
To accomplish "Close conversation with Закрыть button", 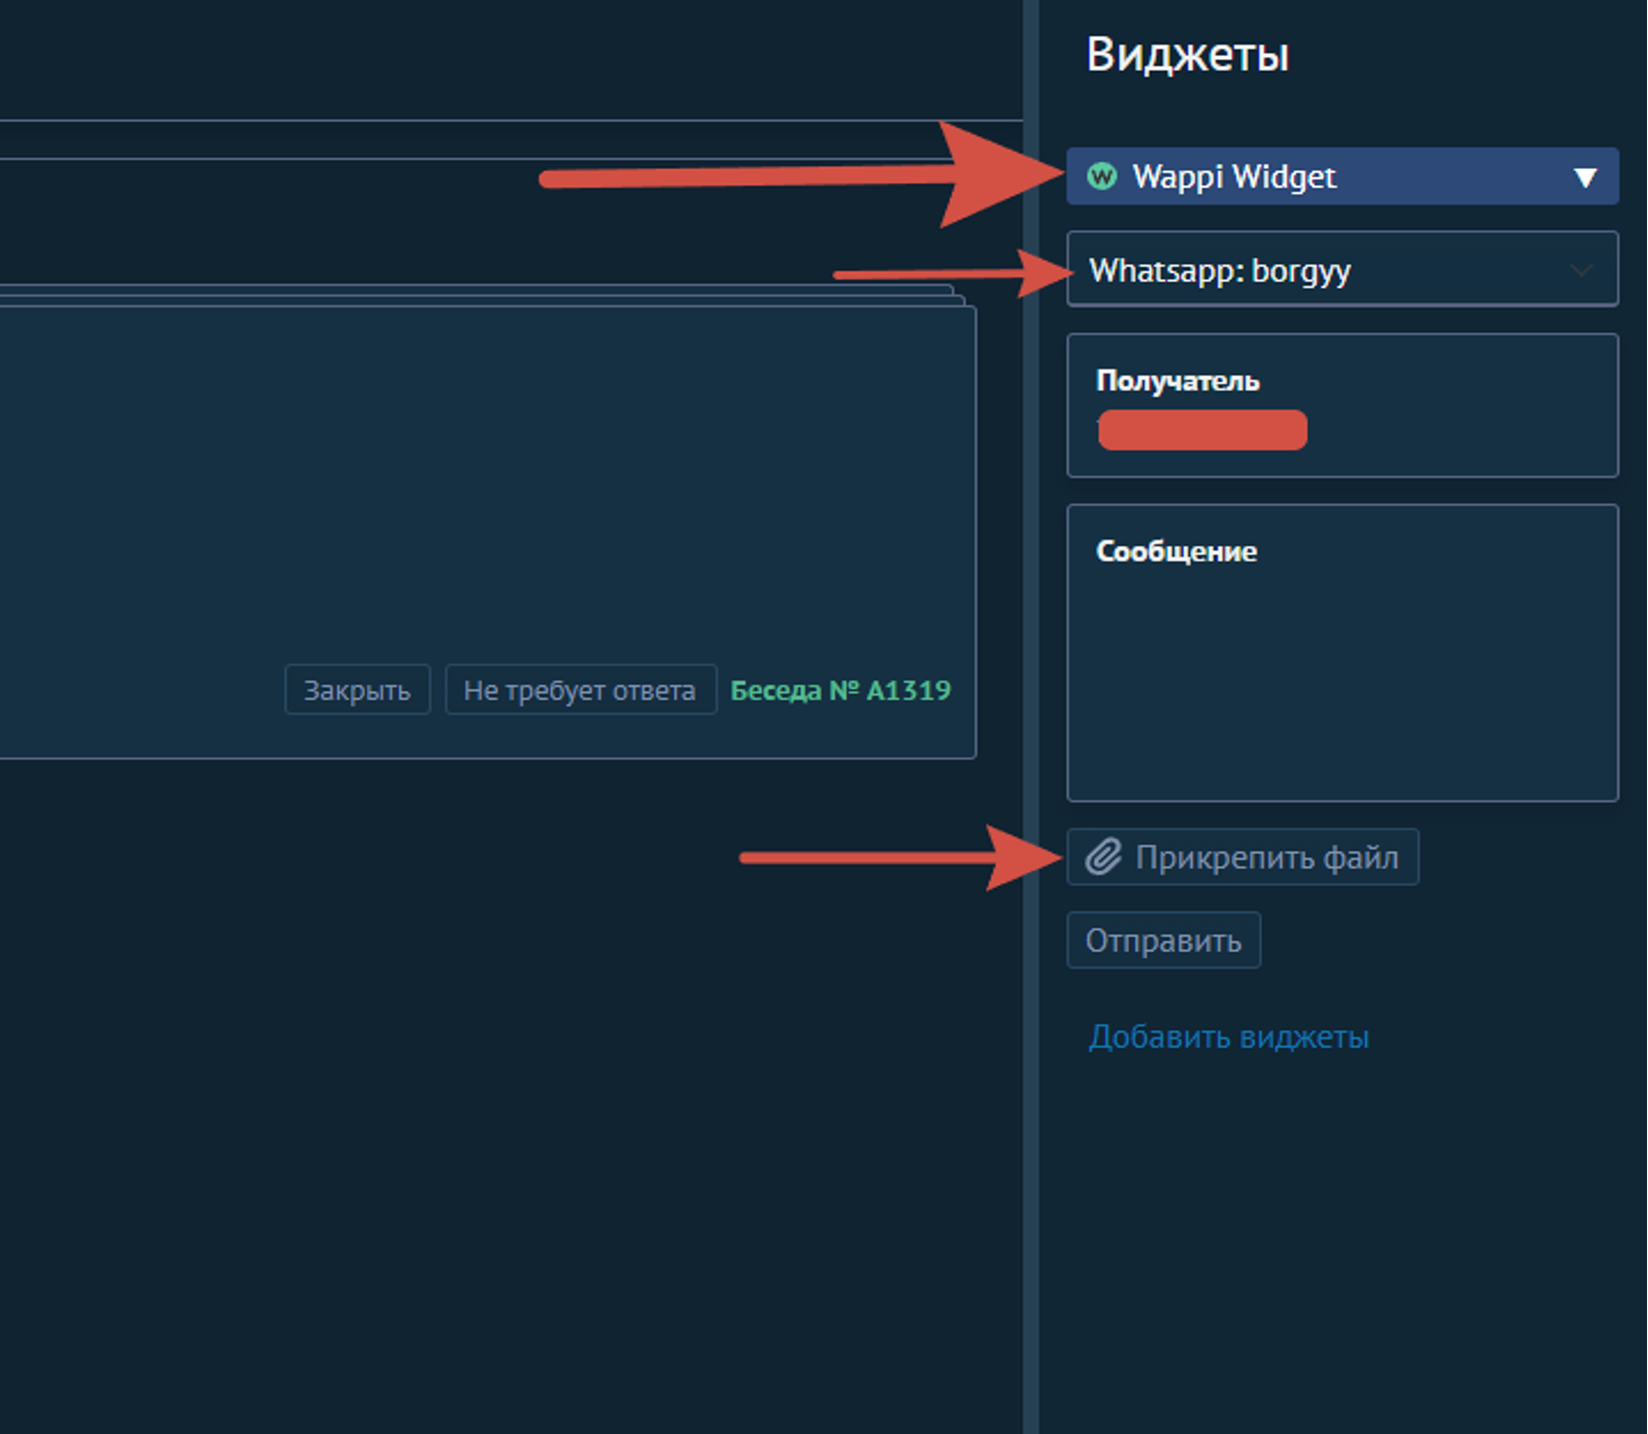I will (x=357, y=690).
